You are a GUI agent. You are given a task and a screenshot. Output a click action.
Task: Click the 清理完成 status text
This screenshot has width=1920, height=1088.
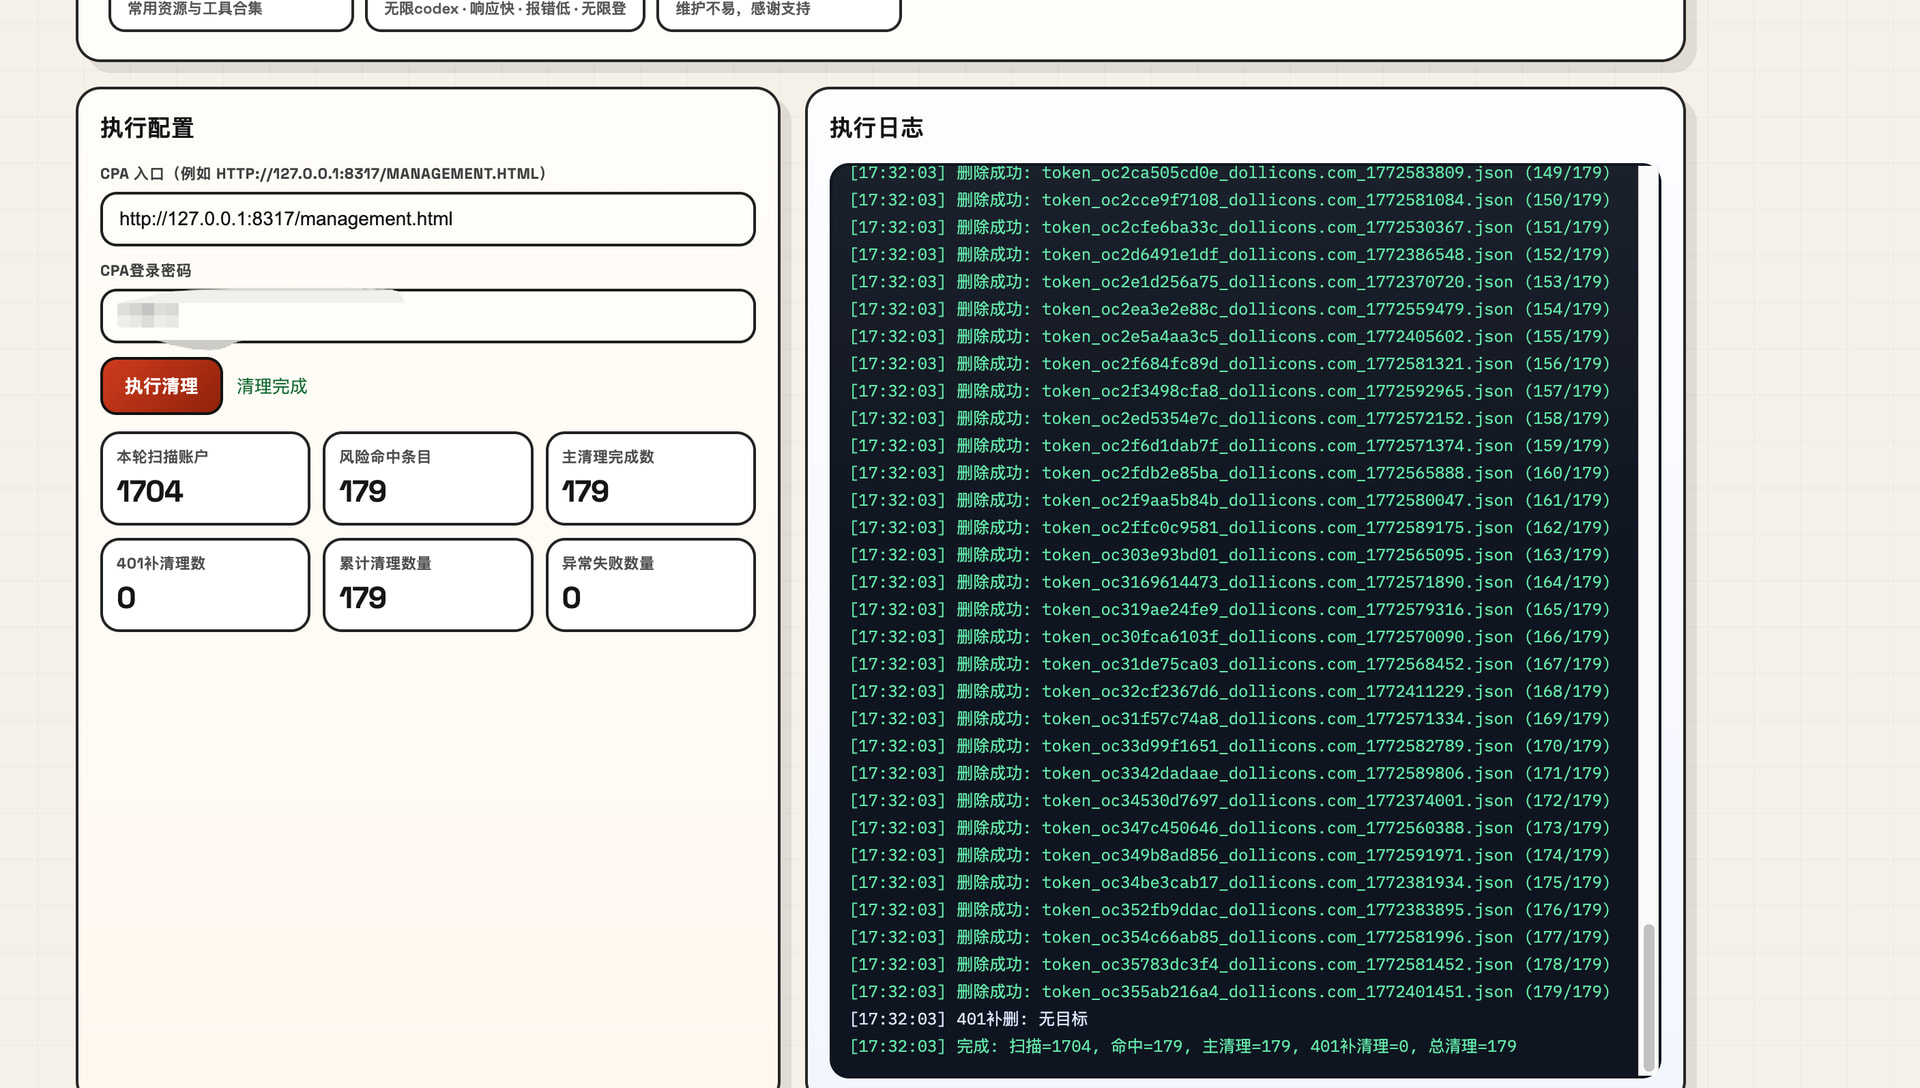pos(272,386)
